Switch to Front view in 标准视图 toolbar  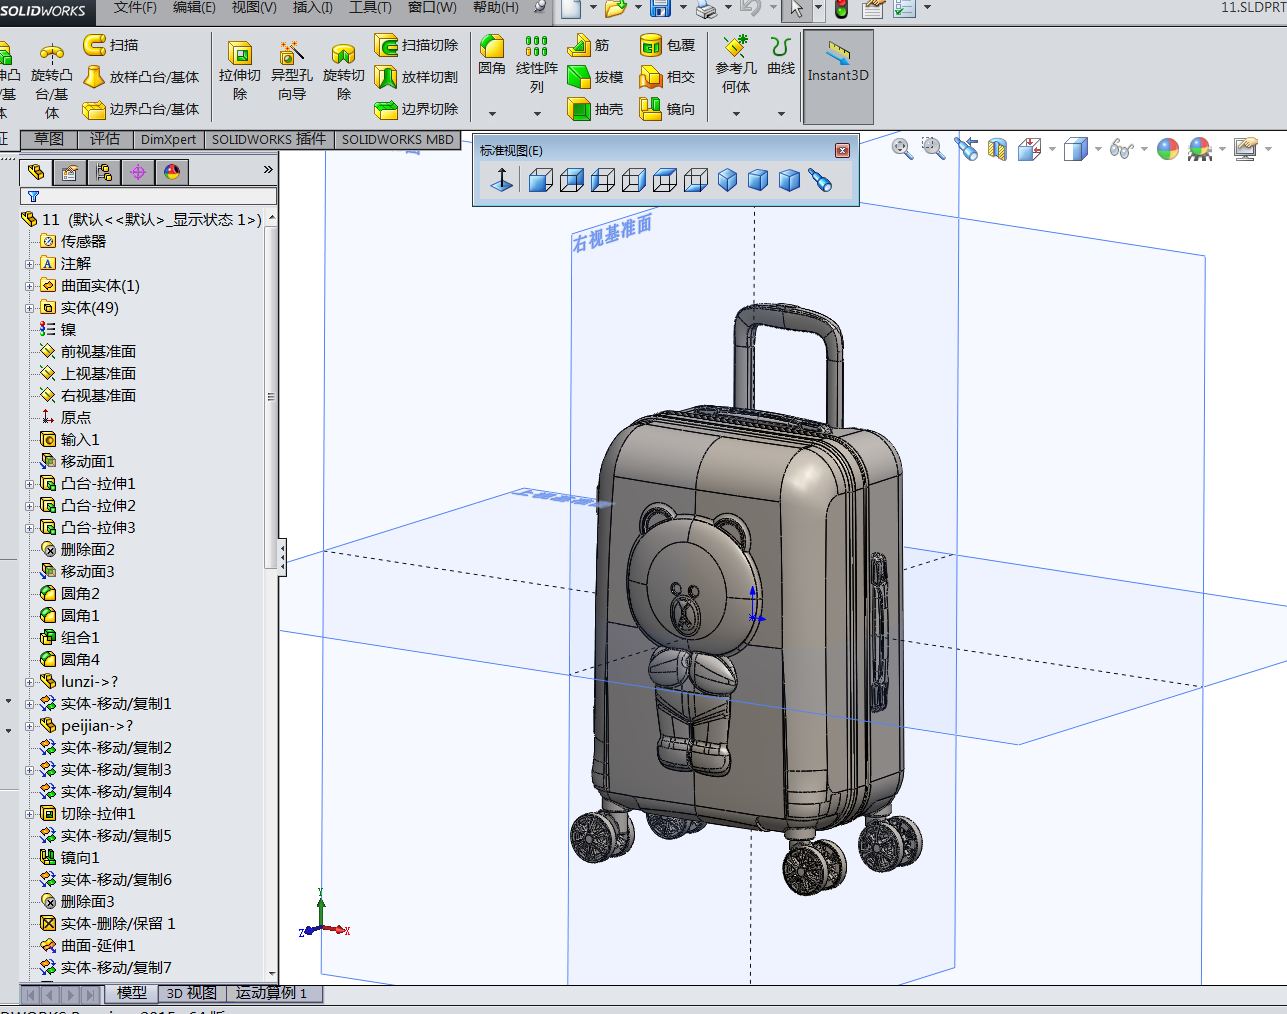click(541, 180)
